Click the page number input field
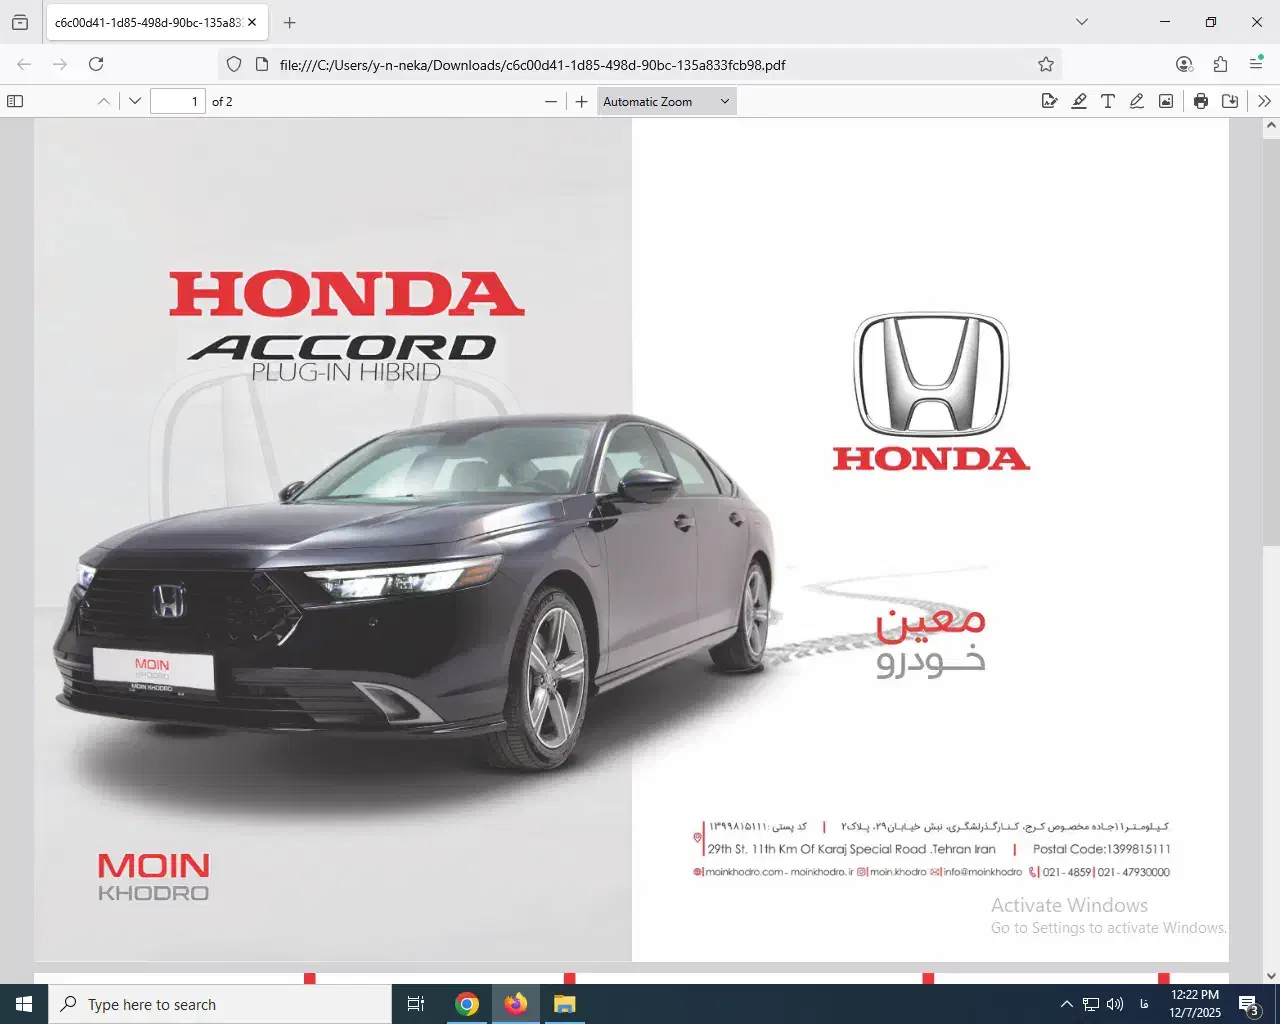 point(177,101)
